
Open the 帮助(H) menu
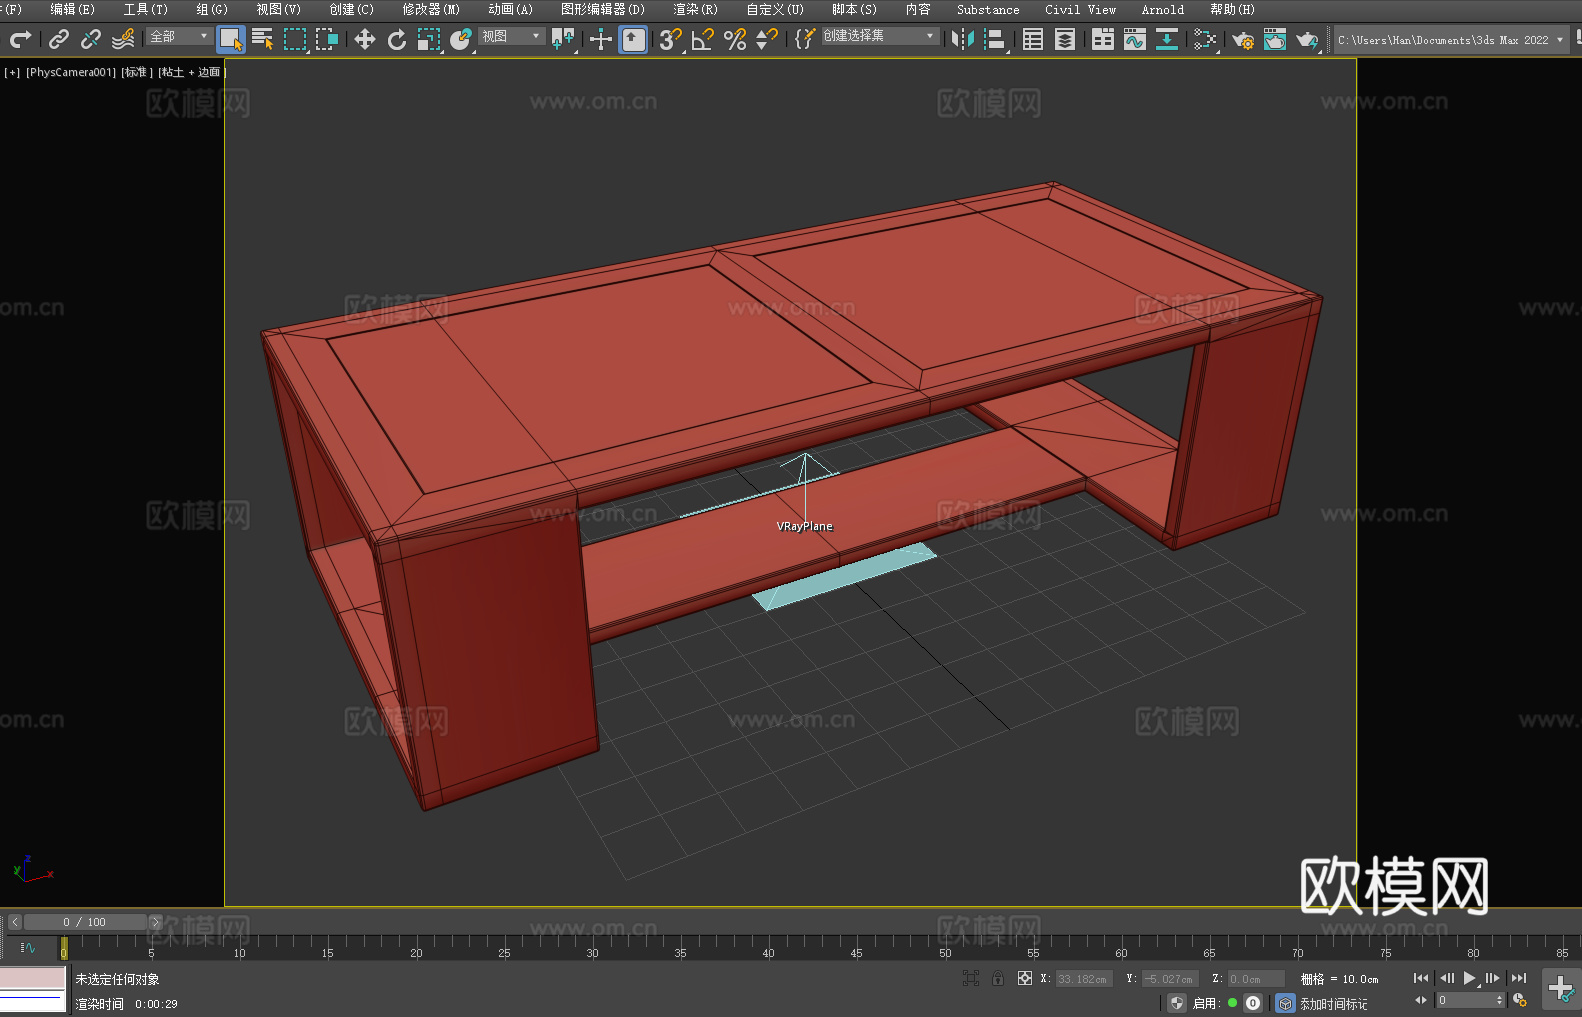(1232, 9)
